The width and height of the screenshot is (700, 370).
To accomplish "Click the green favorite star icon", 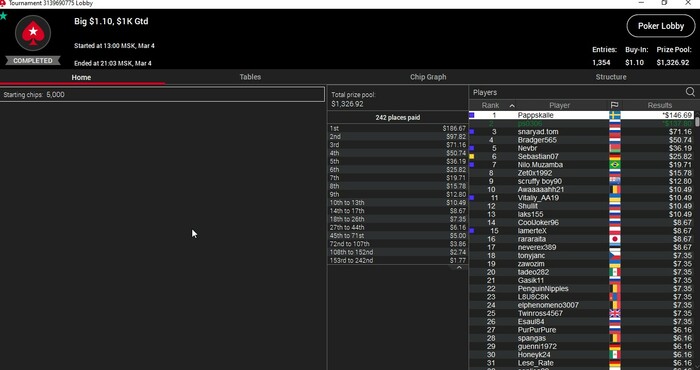I will click(4, 16).
